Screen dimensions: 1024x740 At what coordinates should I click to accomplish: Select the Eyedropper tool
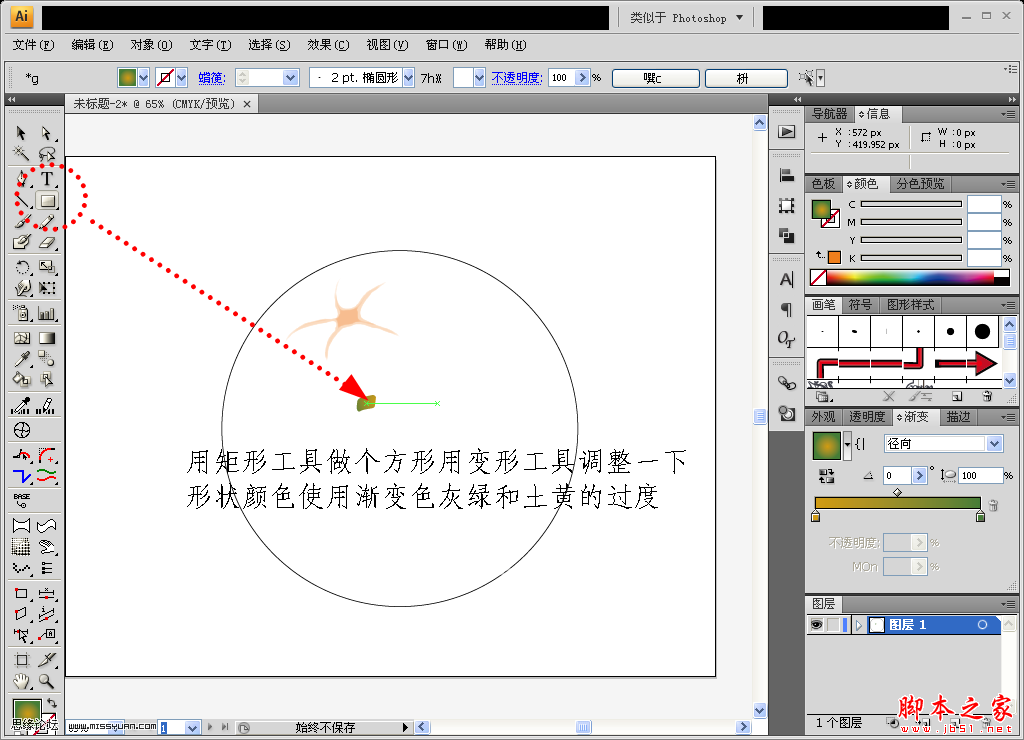pos(22,359)
